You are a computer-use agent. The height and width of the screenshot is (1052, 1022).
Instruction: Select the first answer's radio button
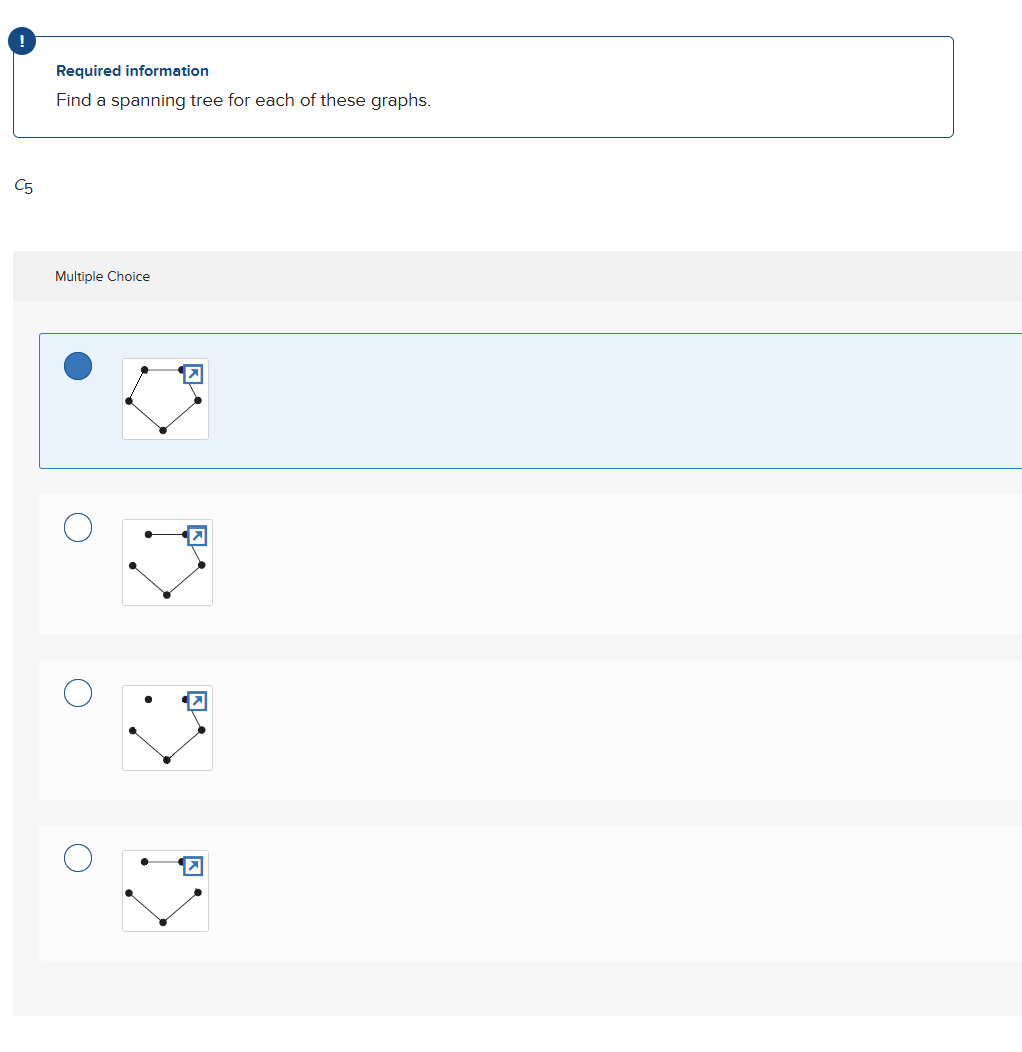point(77,366)
